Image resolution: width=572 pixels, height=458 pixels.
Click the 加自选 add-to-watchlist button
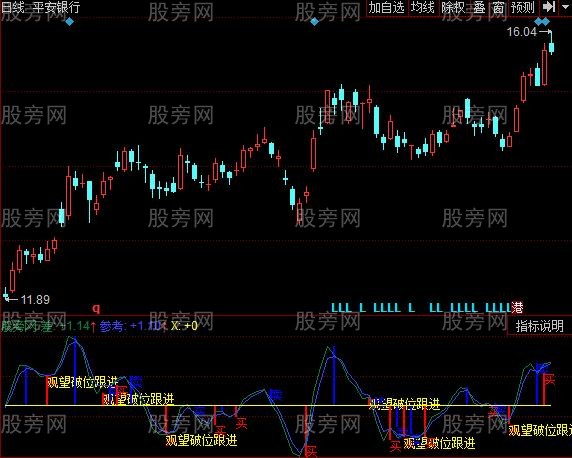(387, 7)
